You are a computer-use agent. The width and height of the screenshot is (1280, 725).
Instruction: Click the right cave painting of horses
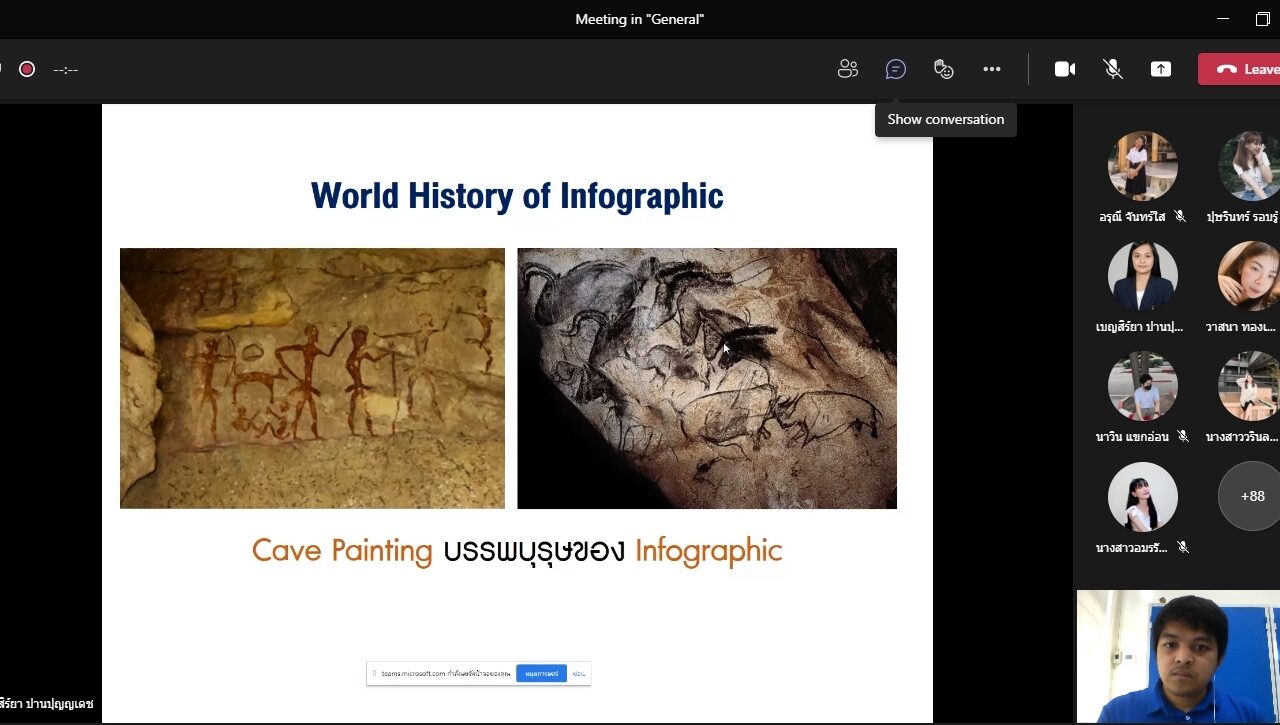[707, 378]
